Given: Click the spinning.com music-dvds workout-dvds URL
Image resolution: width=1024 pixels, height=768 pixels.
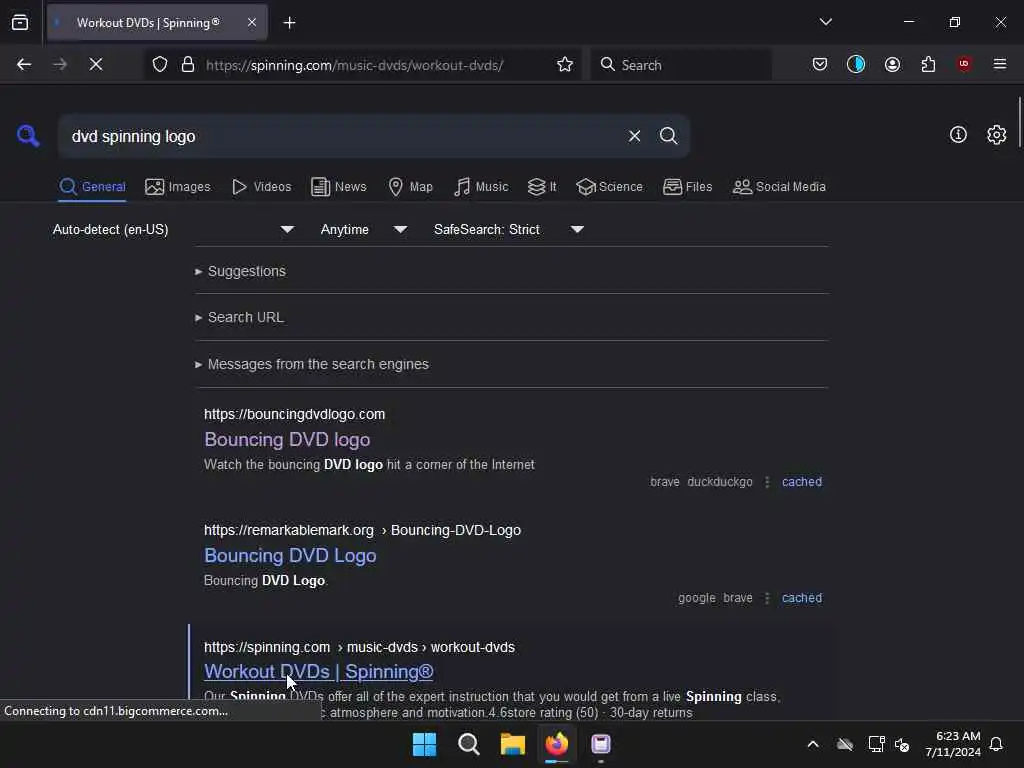Looking at the screenshot, I should (x=359, y=647).
